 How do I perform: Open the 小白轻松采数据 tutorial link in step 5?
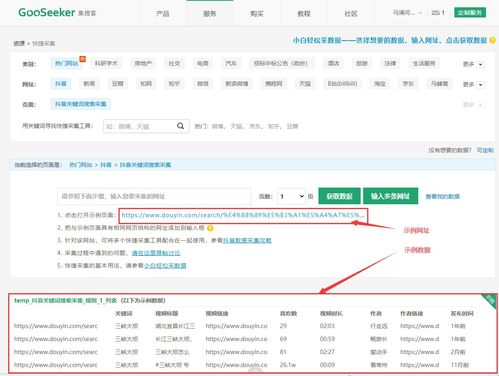pos(165,266)
